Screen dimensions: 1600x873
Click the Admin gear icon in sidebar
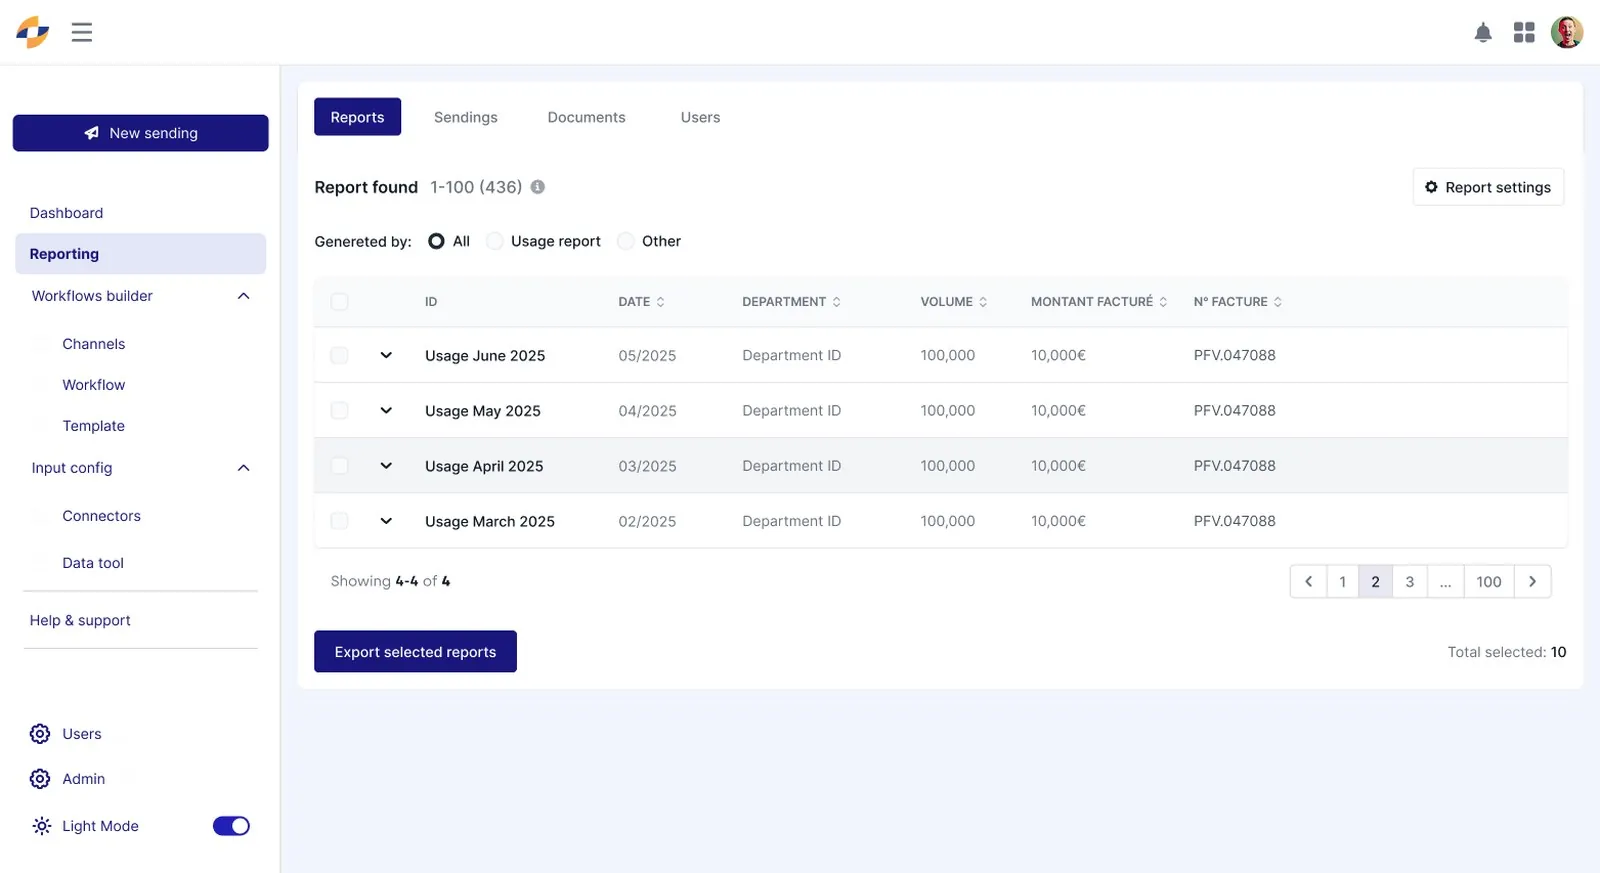point(40,779)
